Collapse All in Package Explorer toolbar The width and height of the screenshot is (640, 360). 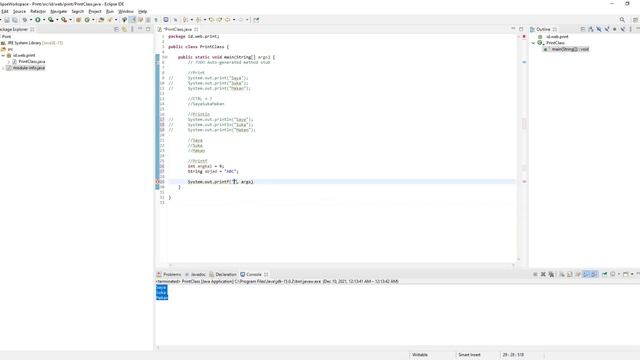click(x=116, y=29)
